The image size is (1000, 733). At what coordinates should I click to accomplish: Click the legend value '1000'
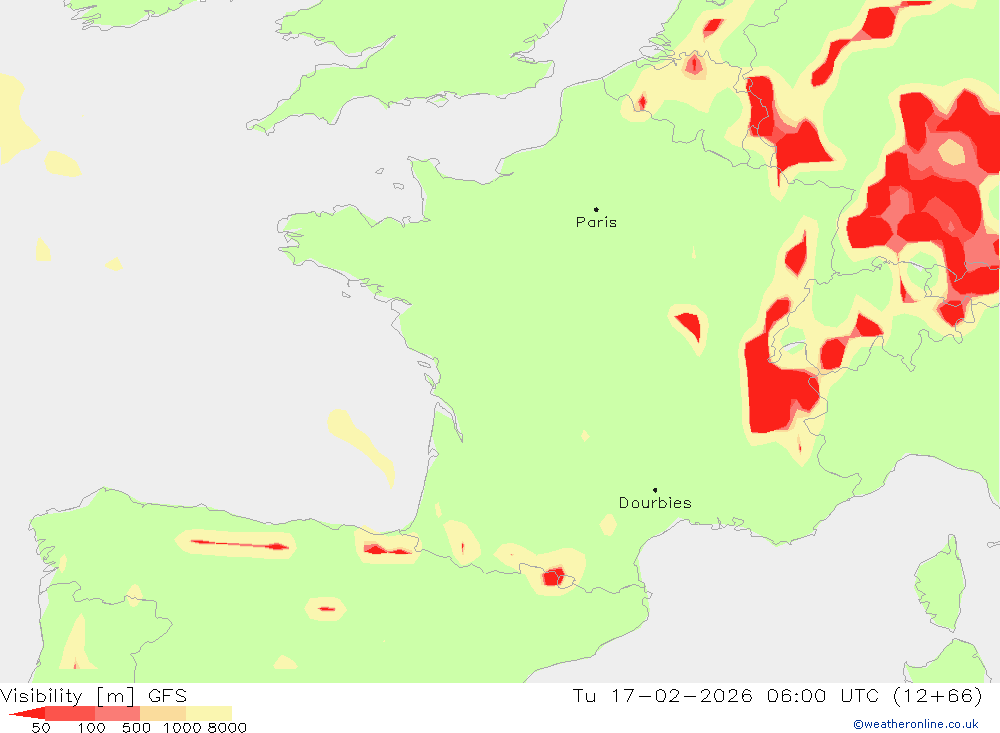click(x=182, y=728)
